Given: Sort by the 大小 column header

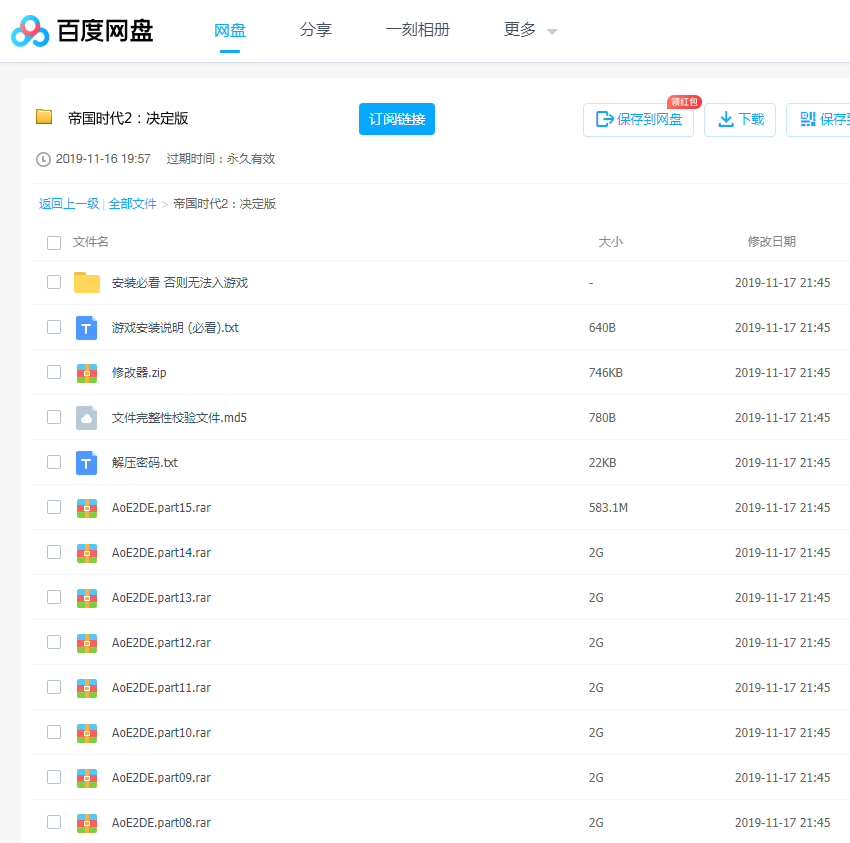Looking at the screenshot, I should coord(610,242).
